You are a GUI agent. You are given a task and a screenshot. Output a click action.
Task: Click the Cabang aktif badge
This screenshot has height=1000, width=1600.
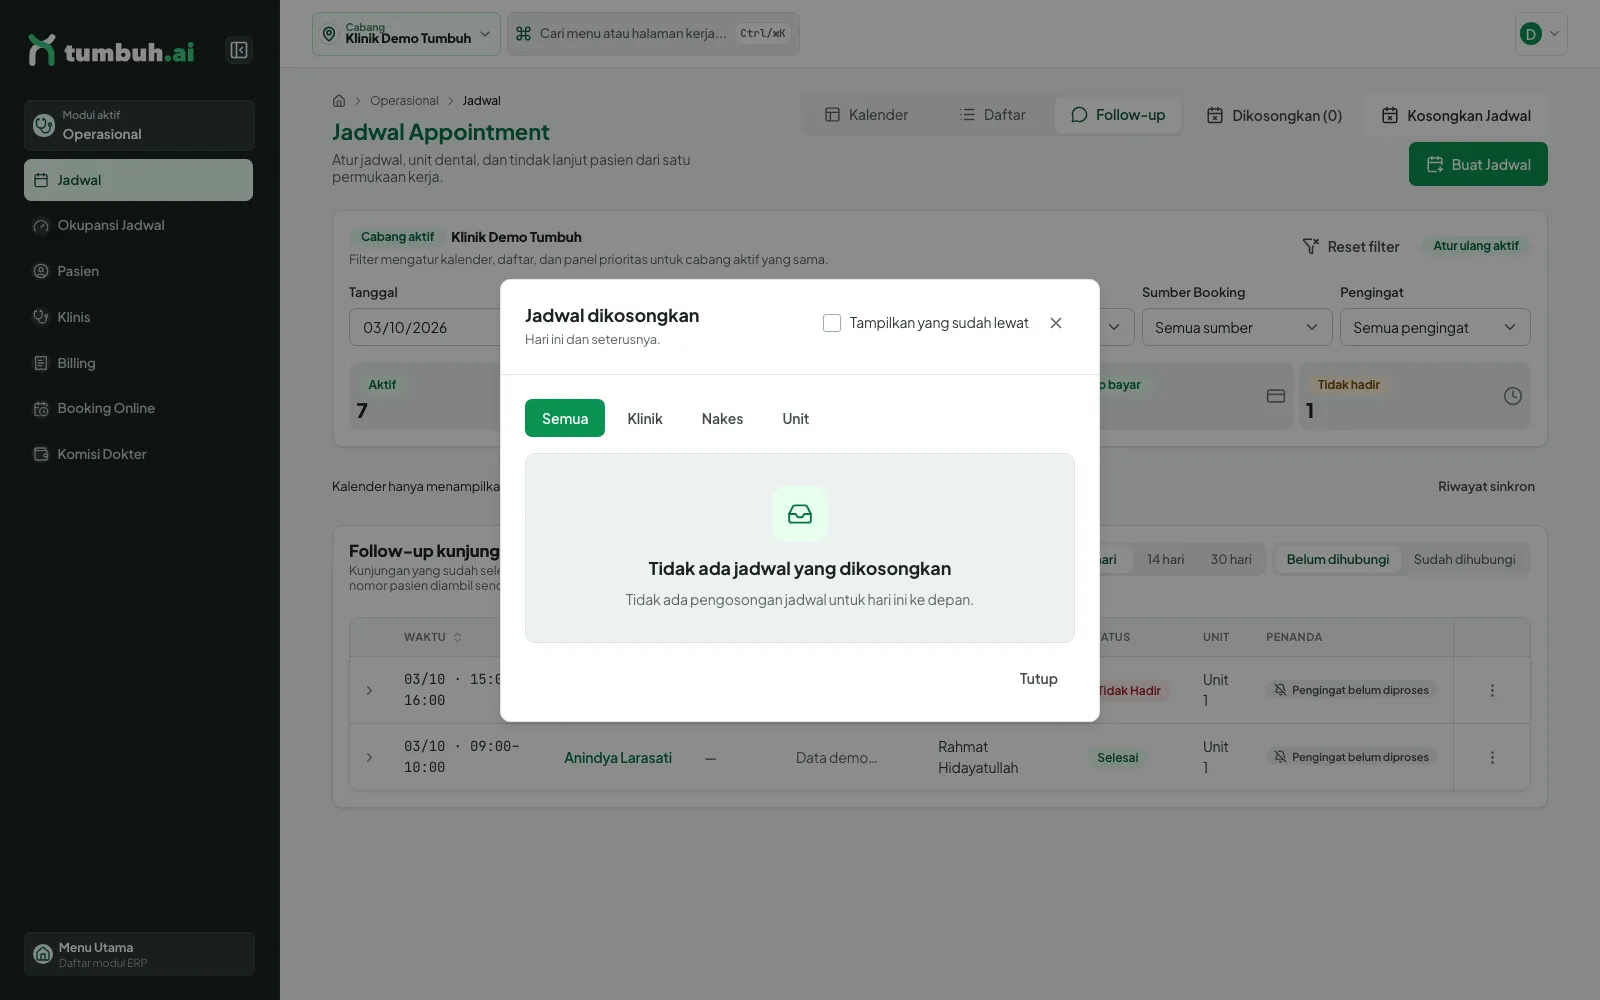(397, 237)
